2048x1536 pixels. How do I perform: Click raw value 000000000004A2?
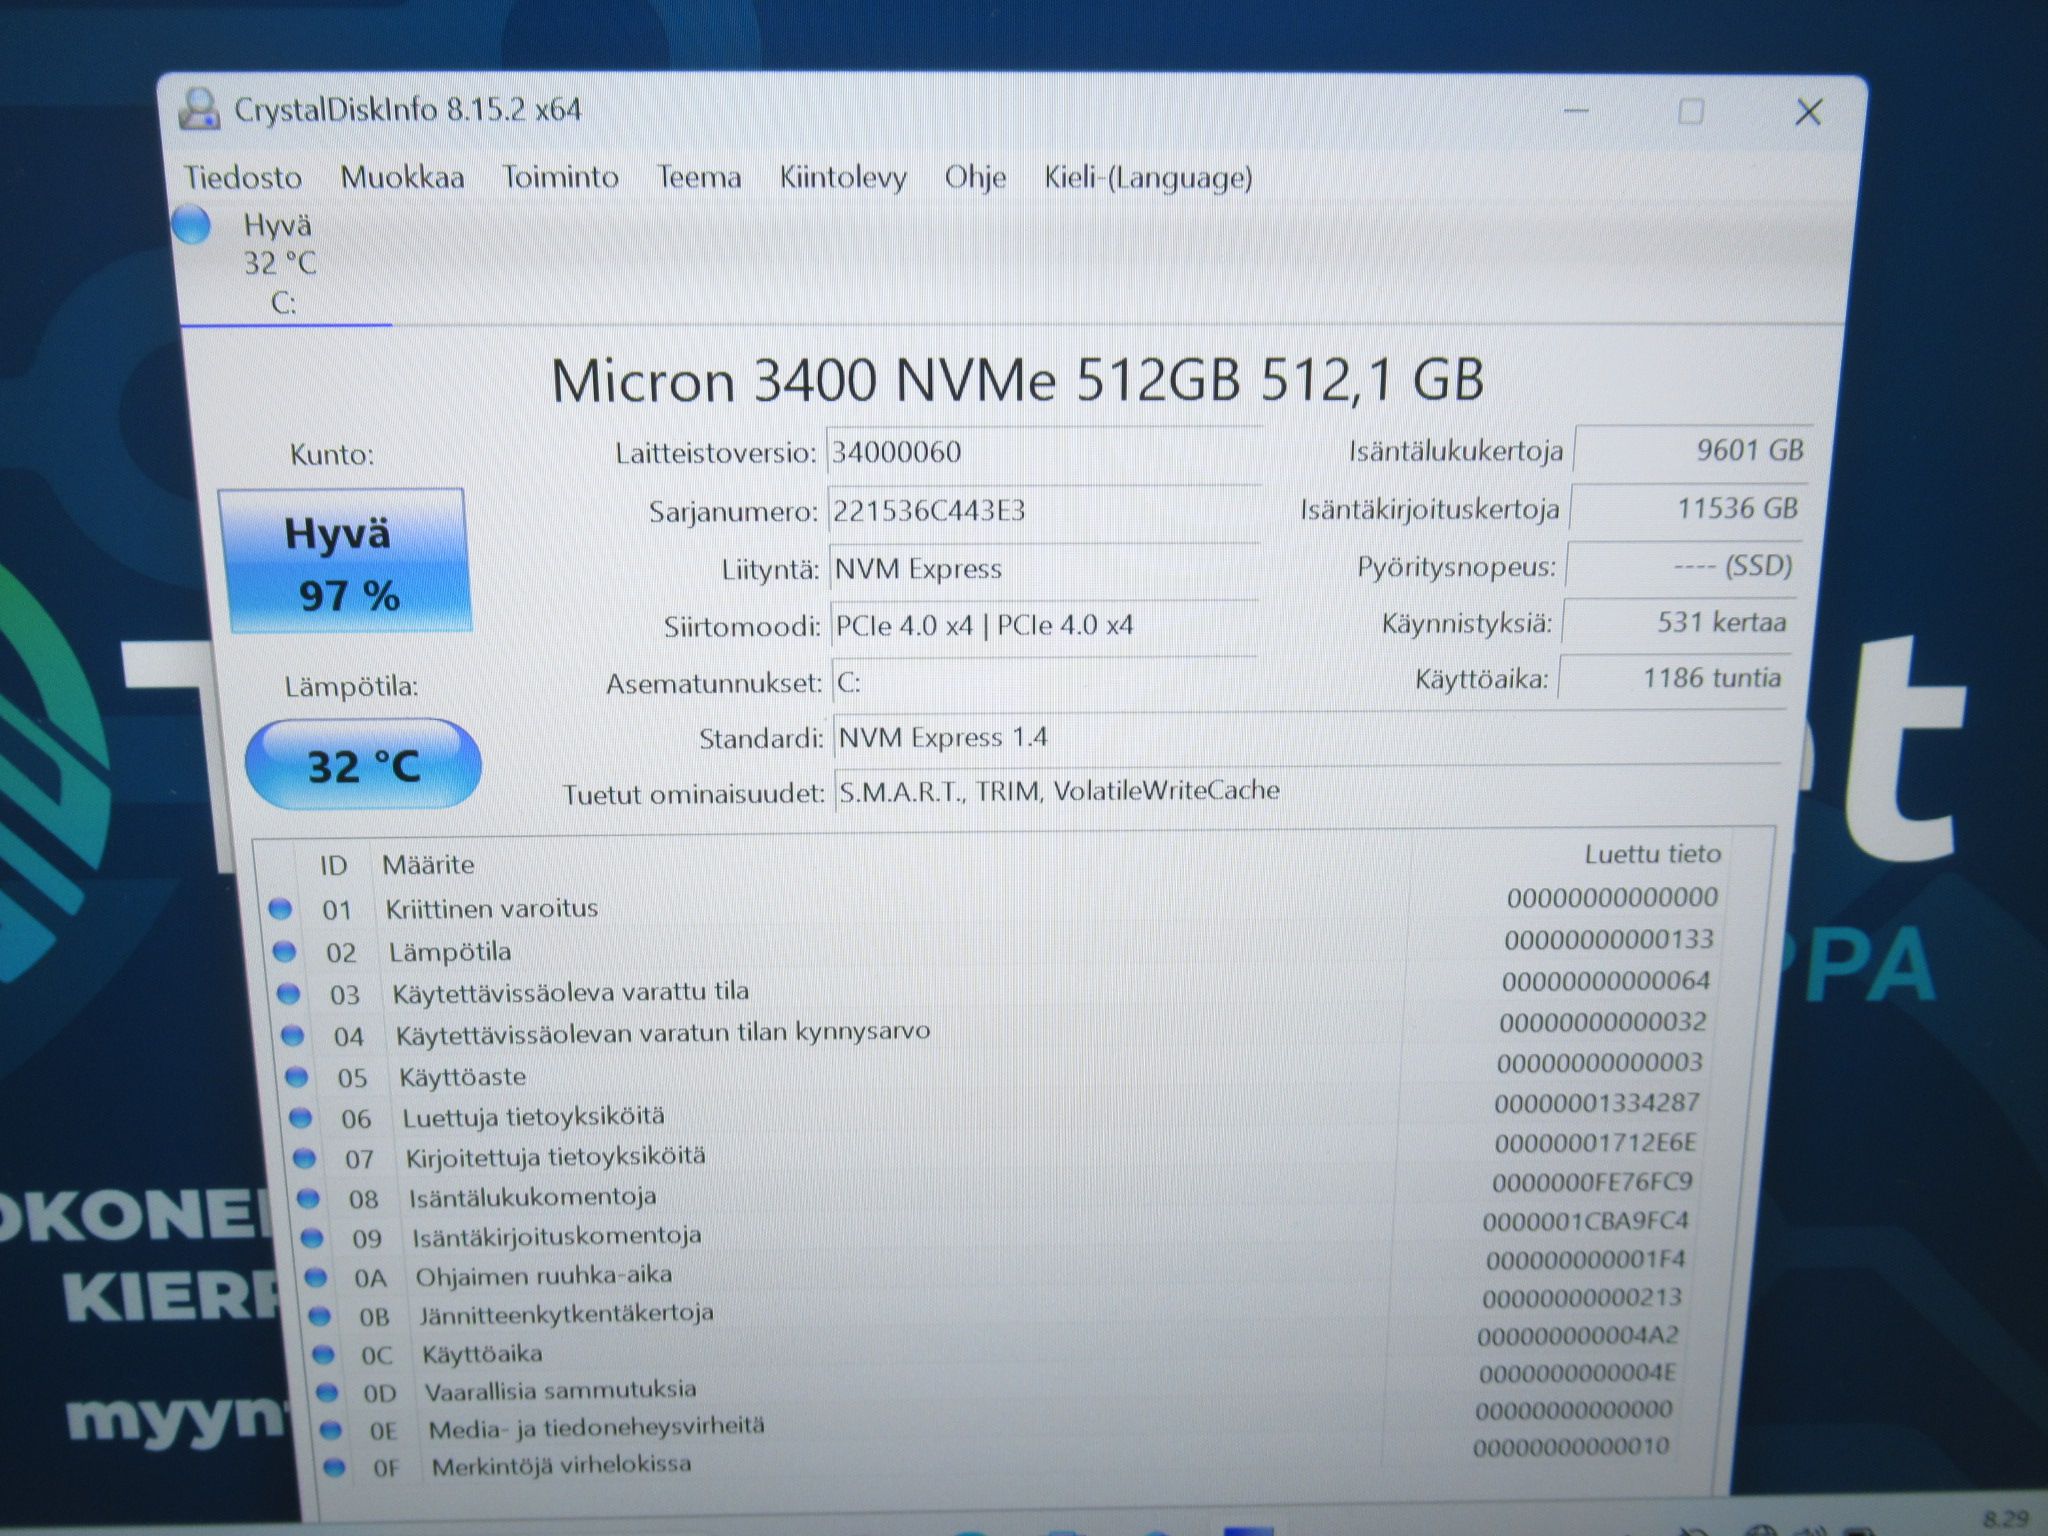1578,1335
